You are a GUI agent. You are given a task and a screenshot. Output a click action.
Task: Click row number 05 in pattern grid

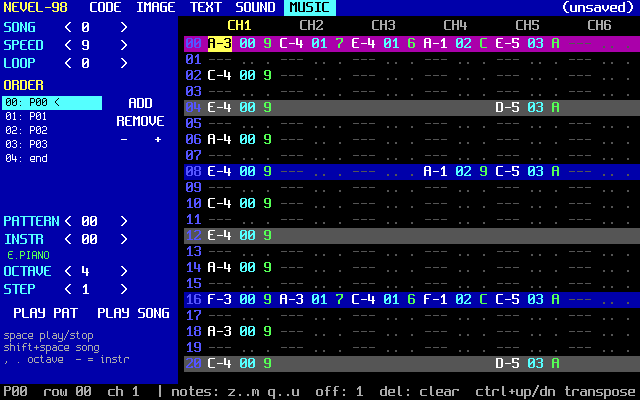[x=193, y=124]
